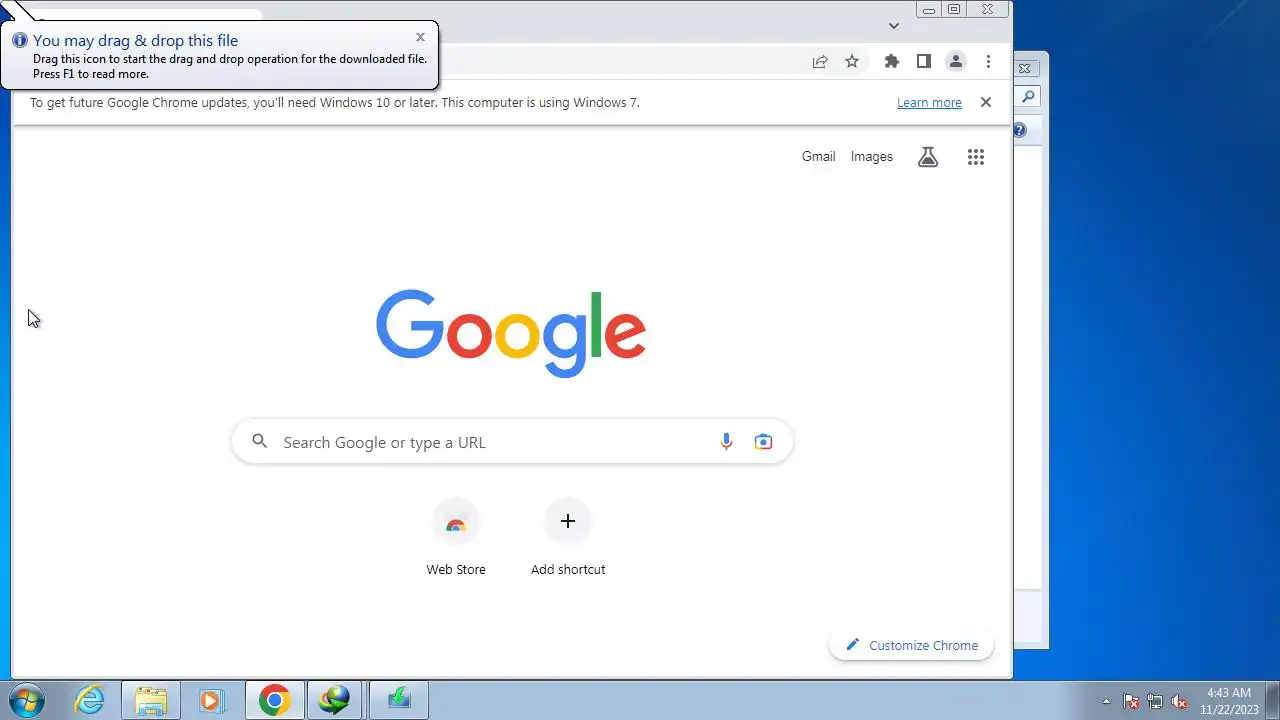The image size is (1280, 720).
Task: Open the muted volume tray icon
Action: [1179, 701]
